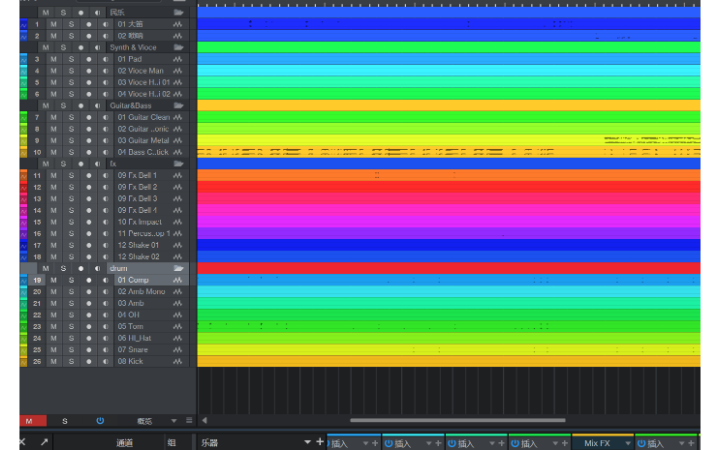The width and height of the screenshot is (720, 450).
Task: Select track name '09 Fx Dell 3'
Action: click(137, 198)
